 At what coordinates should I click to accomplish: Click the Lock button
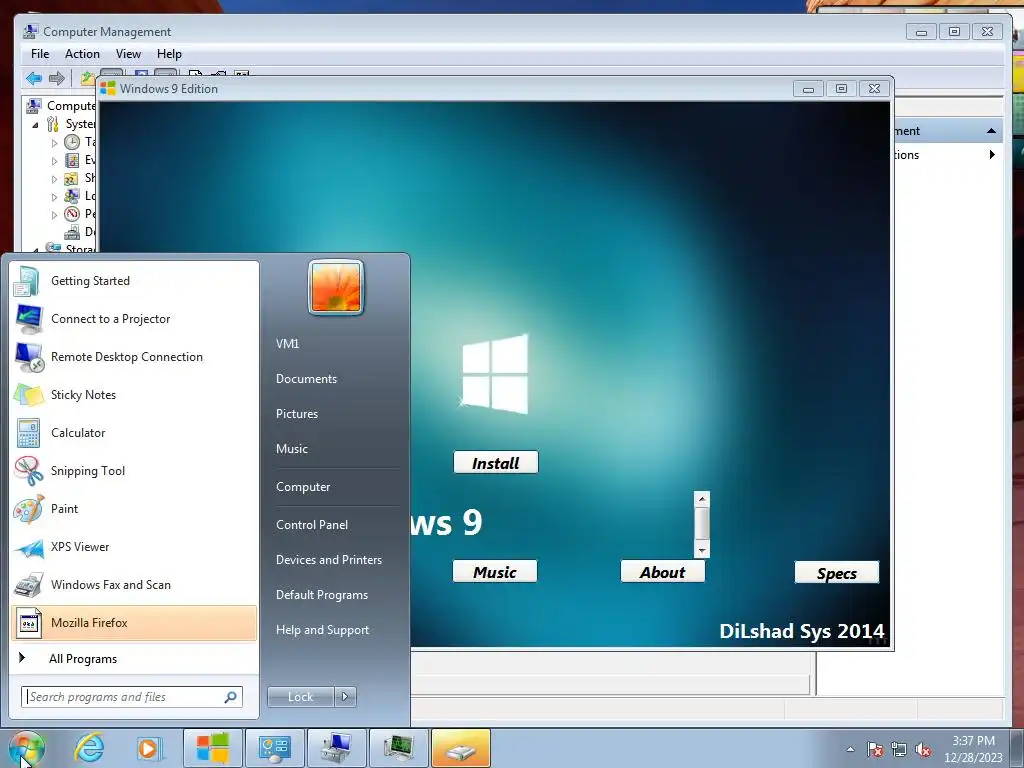pyautogui.click(x=300, y=697)
